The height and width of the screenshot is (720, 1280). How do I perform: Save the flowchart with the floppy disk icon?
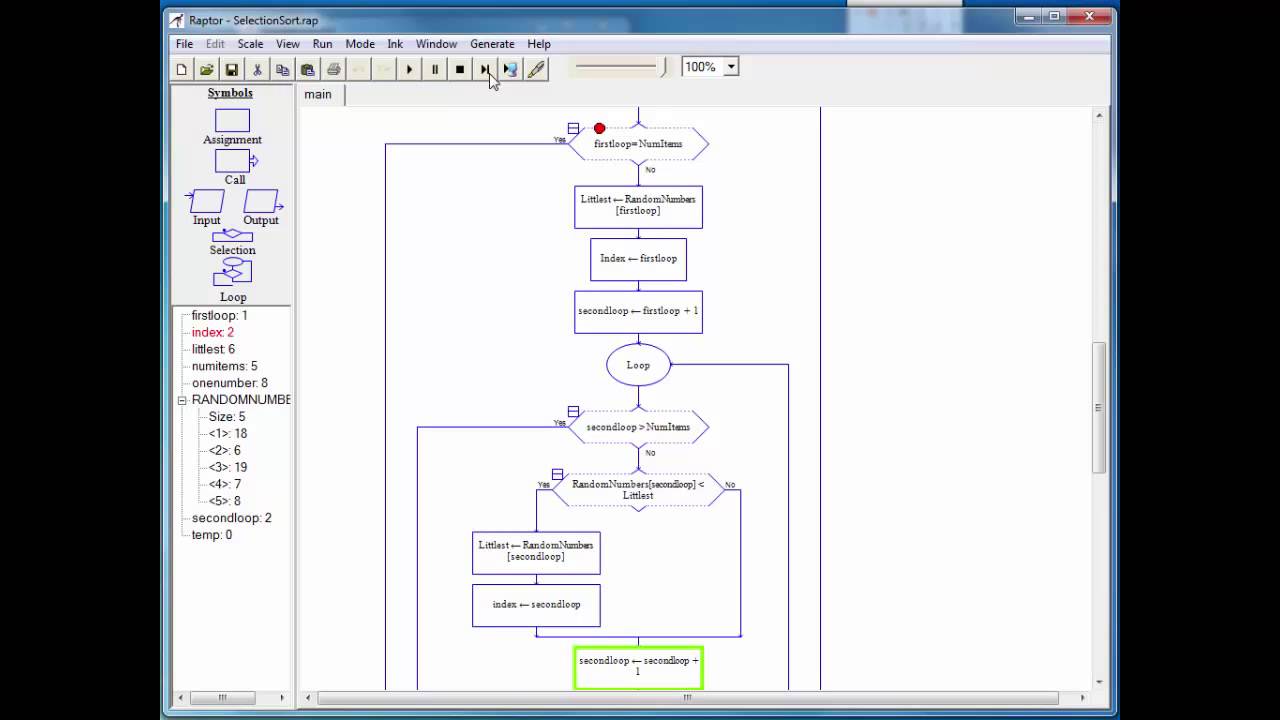231,69
